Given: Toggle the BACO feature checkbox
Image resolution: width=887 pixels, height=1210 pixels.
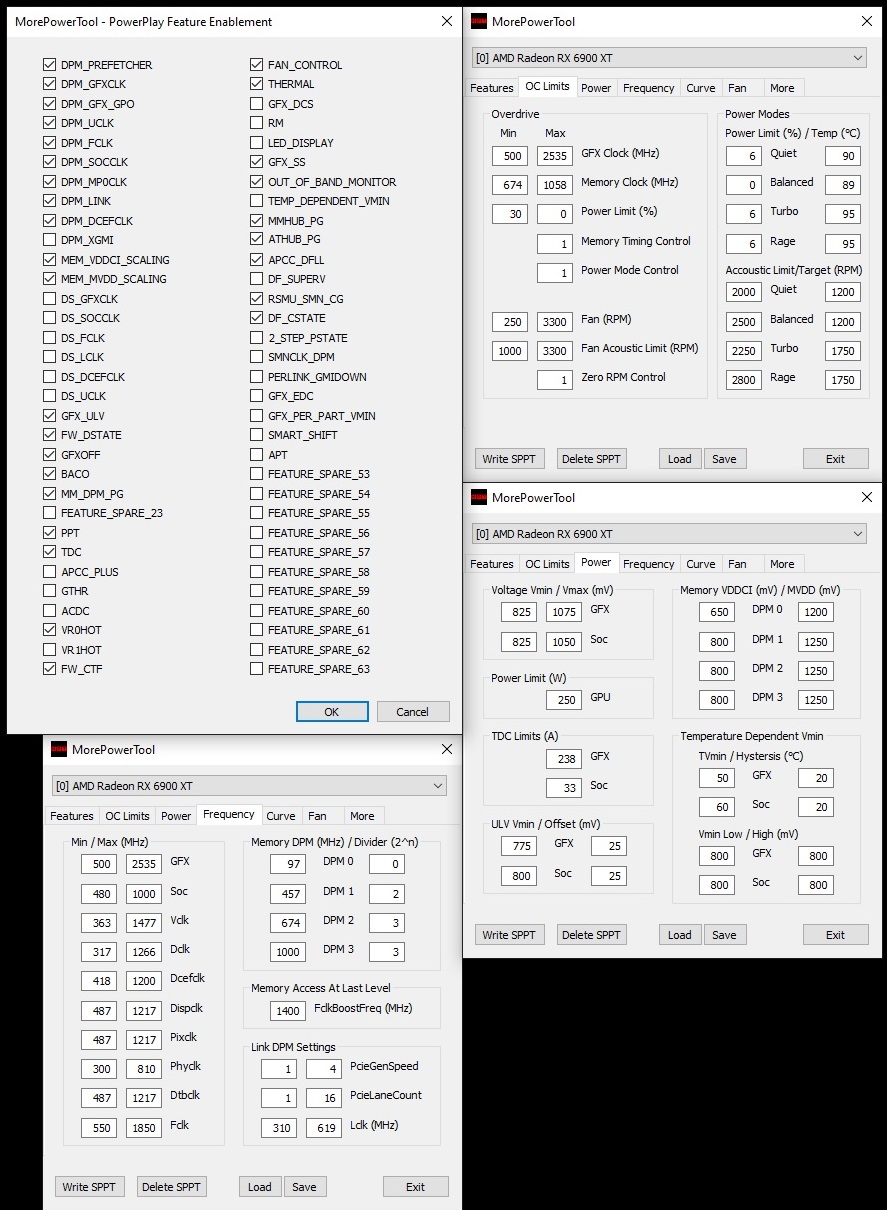Looking at the screenshot, I should click(50, 474).
